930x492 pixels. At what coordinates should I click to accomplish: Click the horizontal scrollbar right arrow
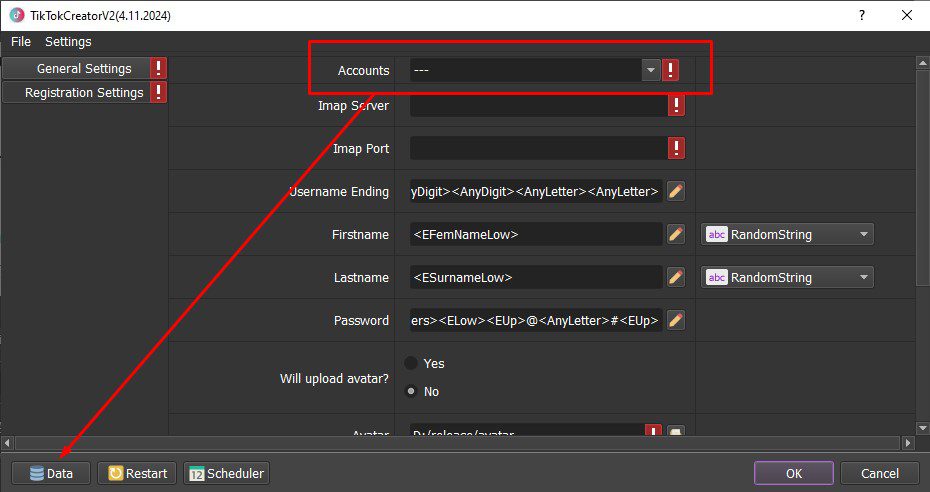(x=908, y=443)
